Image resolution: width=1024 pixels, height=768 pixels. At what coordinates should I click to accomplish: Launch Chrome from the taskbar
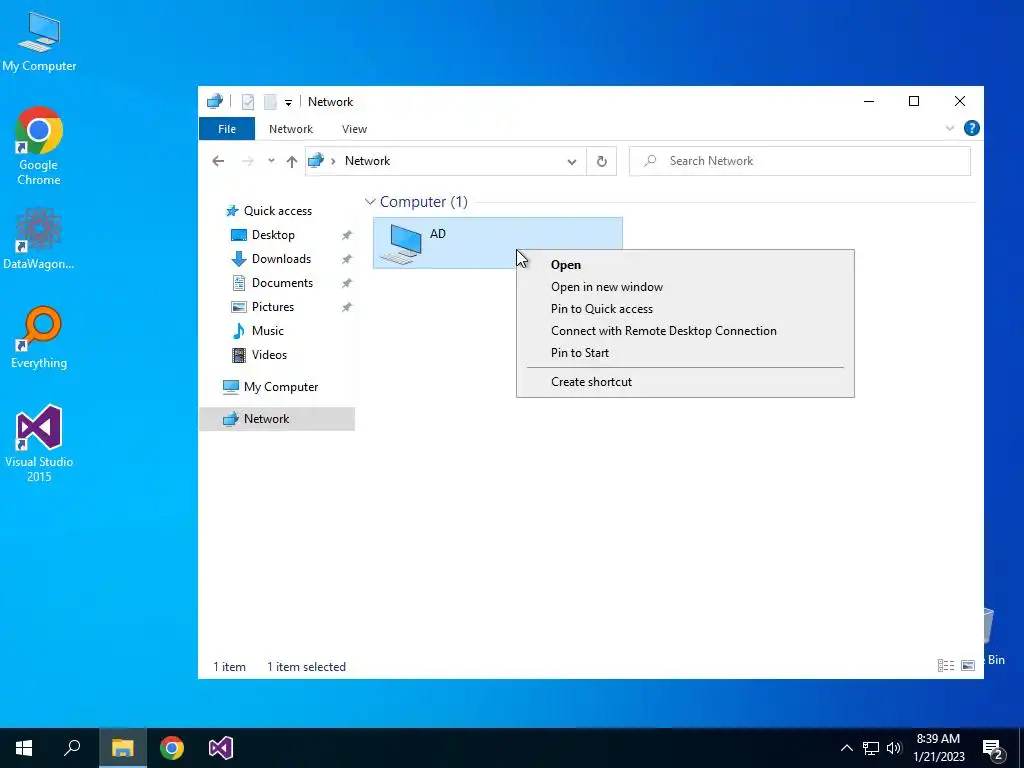pyautogui.click(x=172, y=748)
